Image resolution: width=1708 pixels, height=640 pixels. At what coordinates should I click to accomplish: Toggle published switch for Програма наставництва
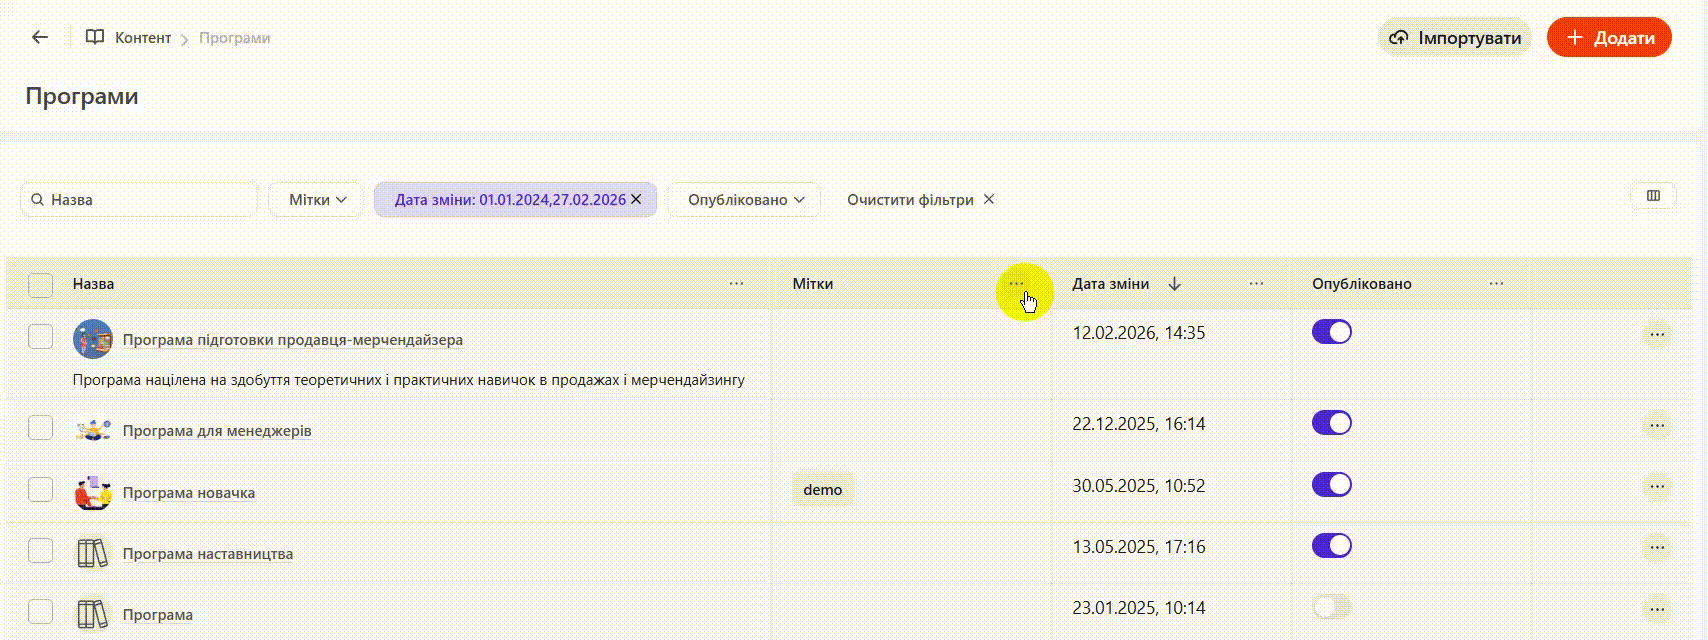click(x=1331, y=546)
